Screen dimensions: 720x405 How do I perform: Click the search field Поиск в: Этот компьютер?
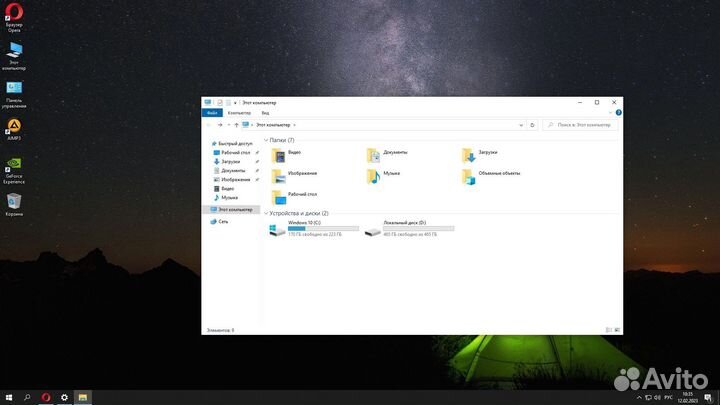[x=580, y=125]
